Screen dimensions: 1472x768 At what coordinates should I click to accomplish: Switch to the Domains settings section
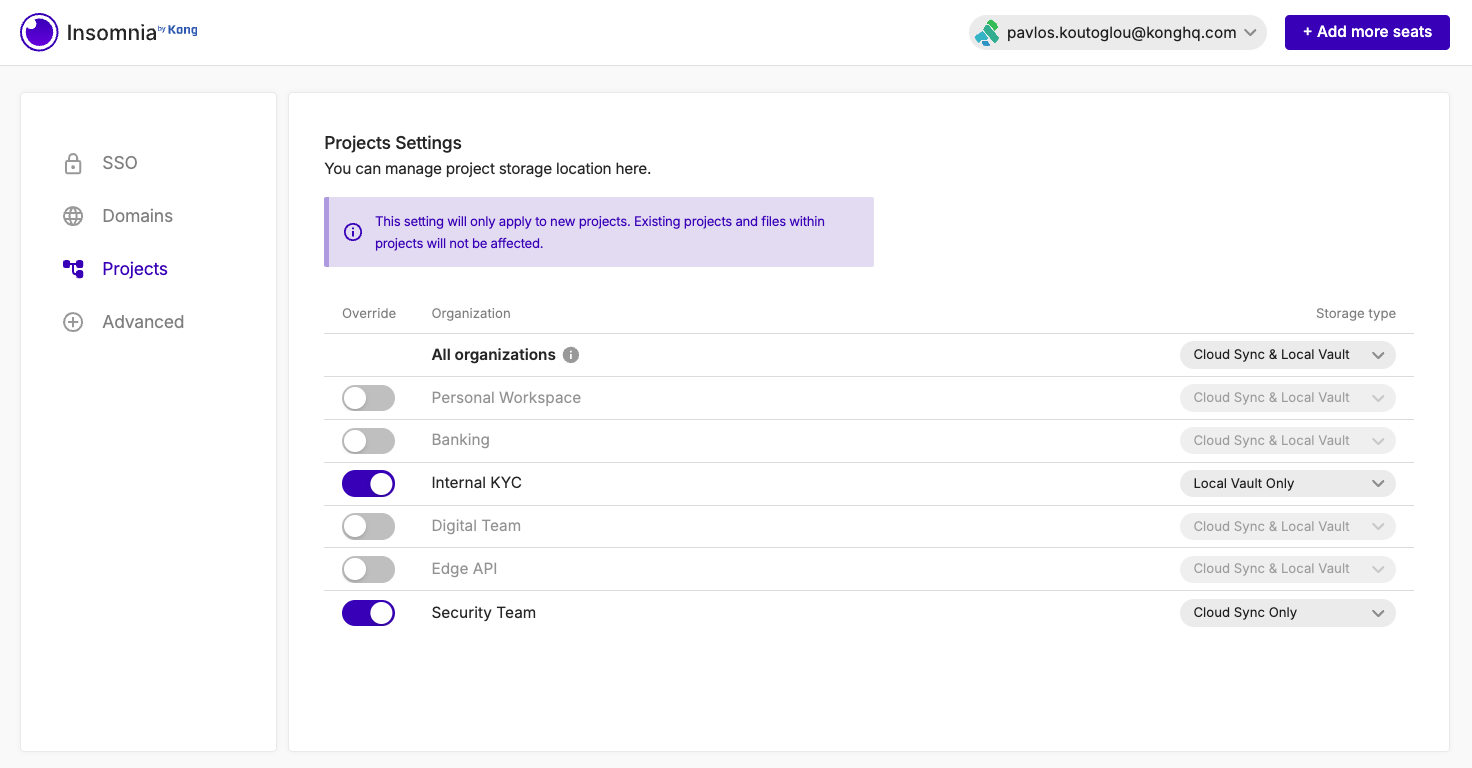click(x=137, y=216)
